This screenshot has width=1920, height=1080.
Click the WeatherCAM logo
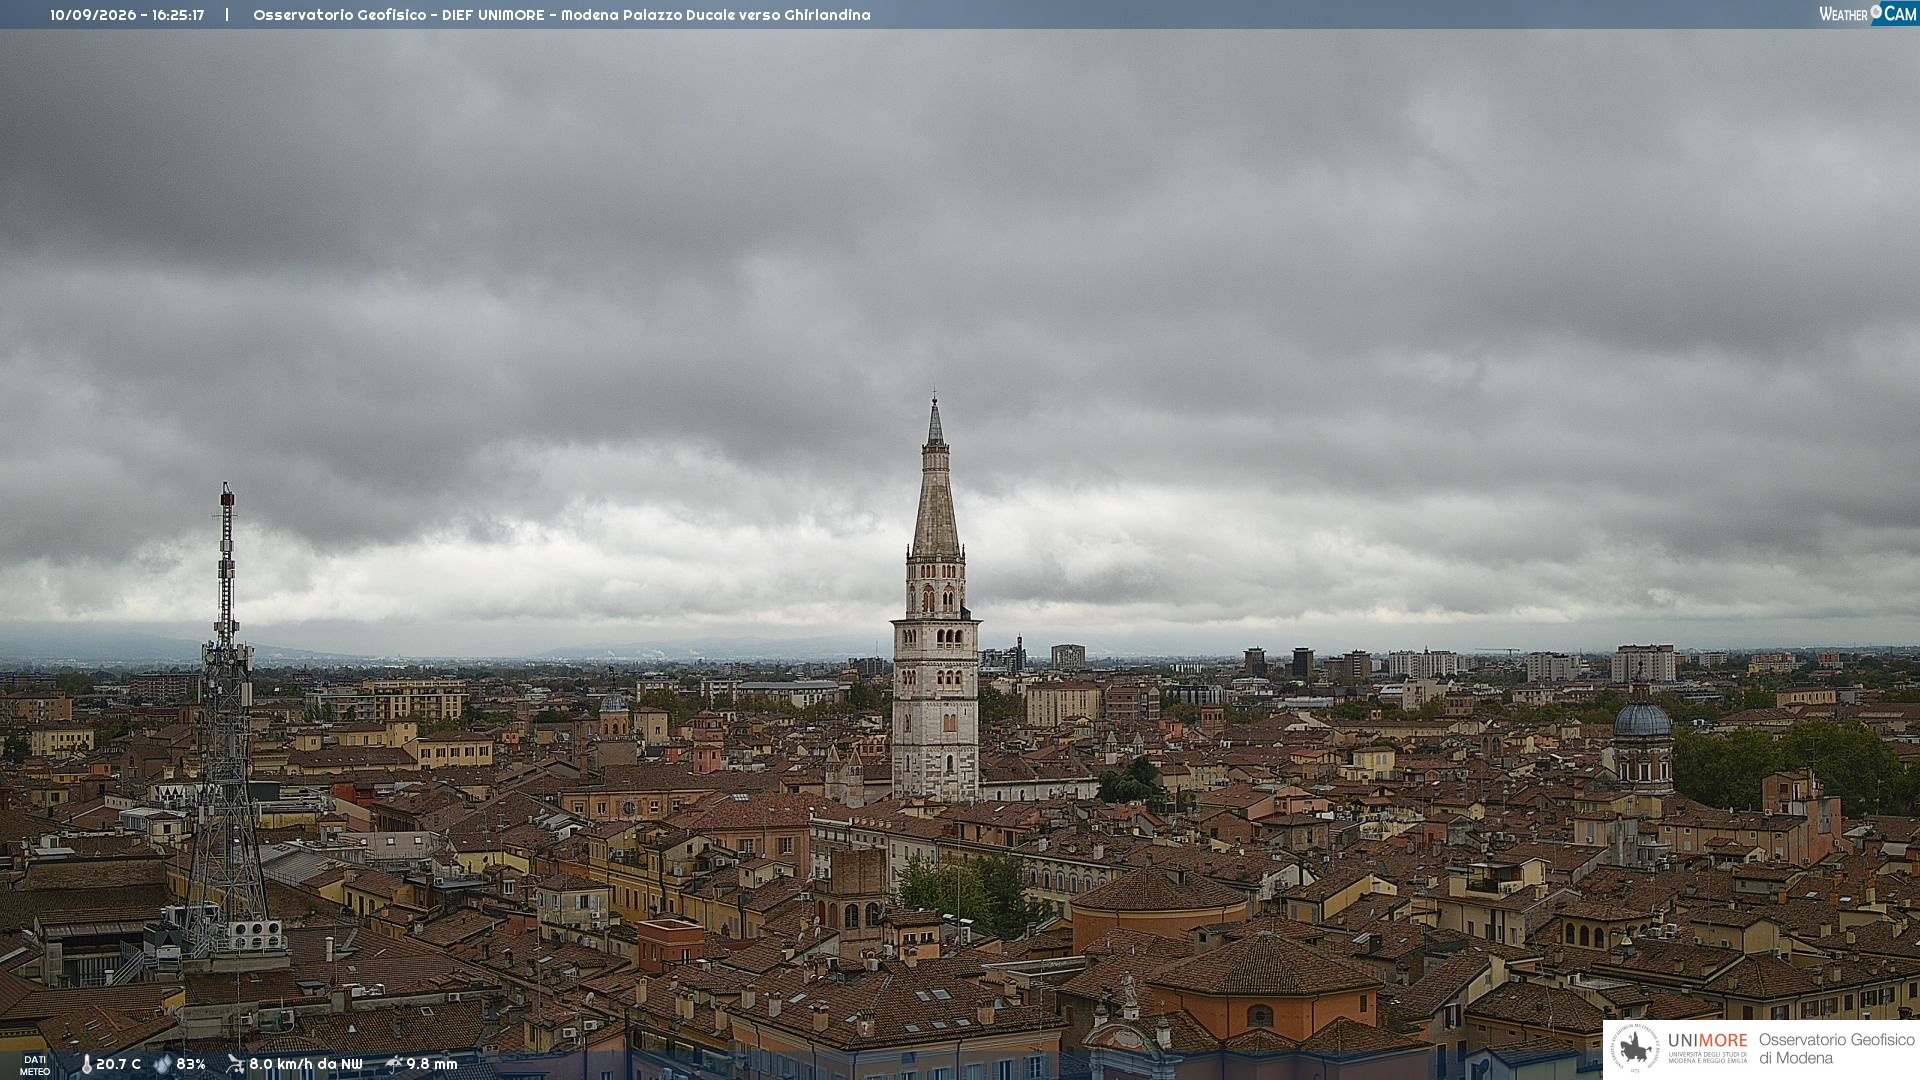click(1868, 14)
